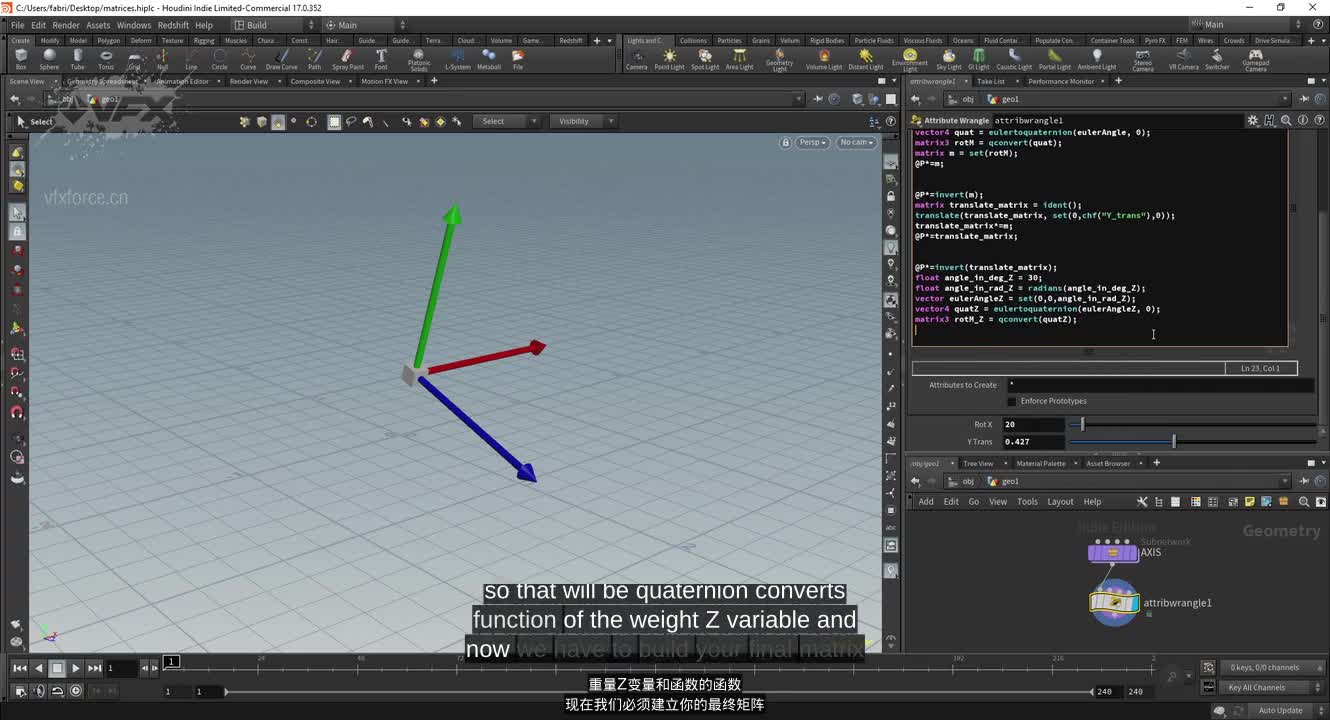Open the VEX editor icon in Attribute Wrangle header
Image resolution: width=1330 pixels, height=720 pixels.
coord(1270,120)
